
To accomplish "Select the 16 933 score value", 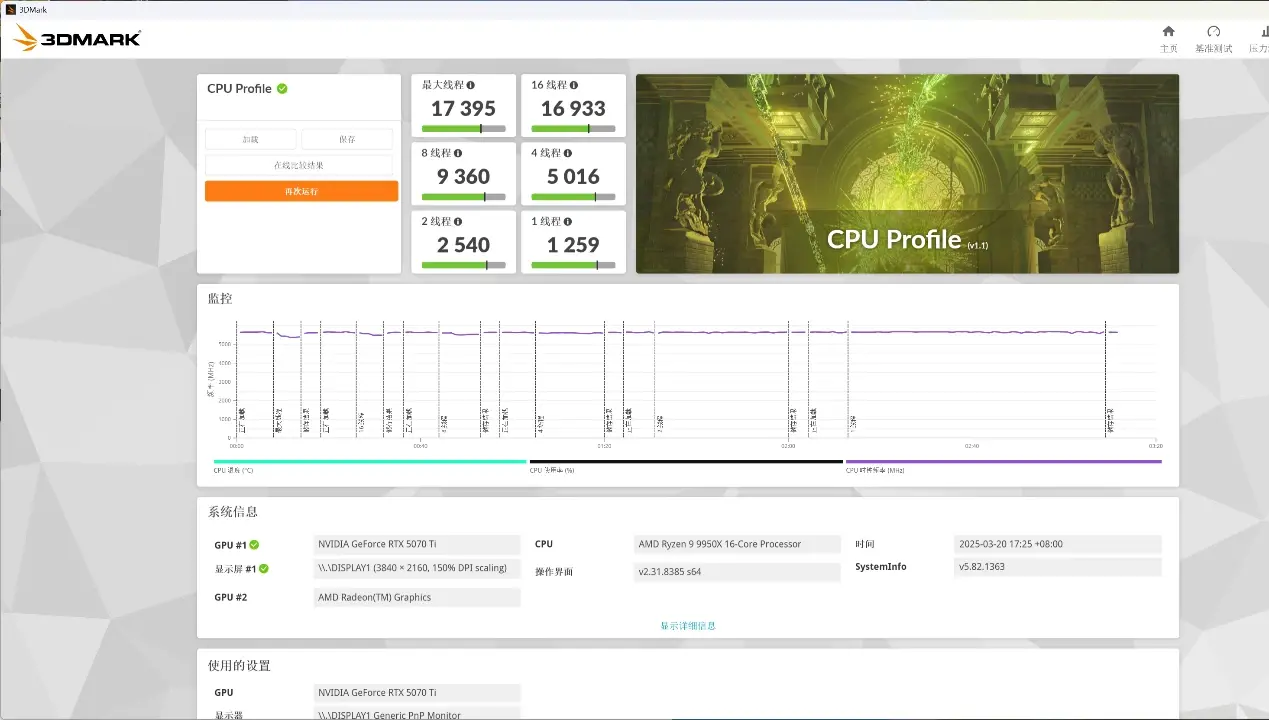I will click(573, 108).
